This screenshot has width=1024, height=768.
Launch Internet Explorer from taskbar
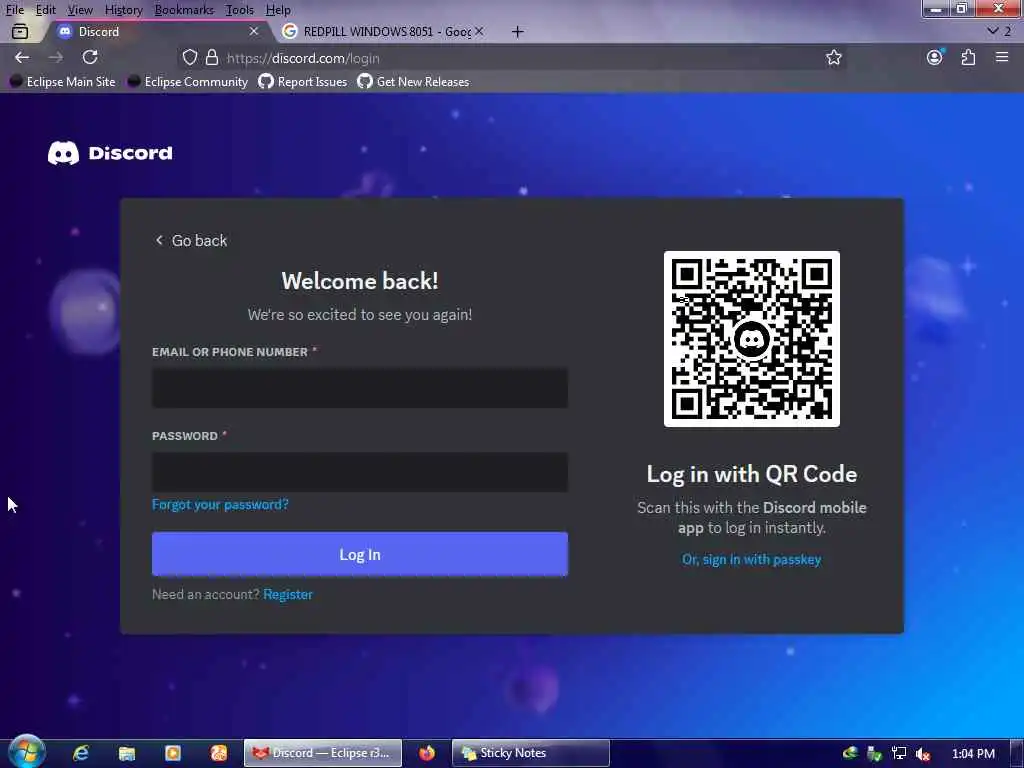[81, 753]
